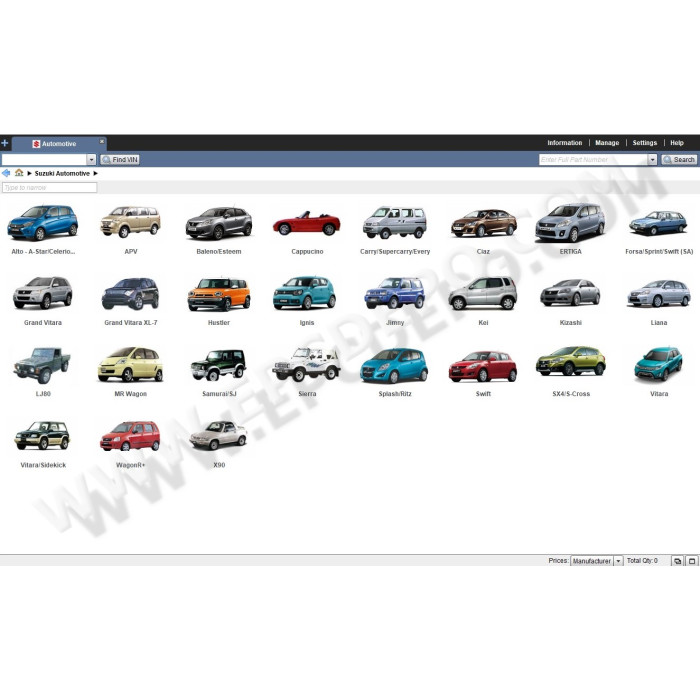700x700 pixels.
Task: Open the Prices Manufacturer dropdown
Action: click(596, 561)
